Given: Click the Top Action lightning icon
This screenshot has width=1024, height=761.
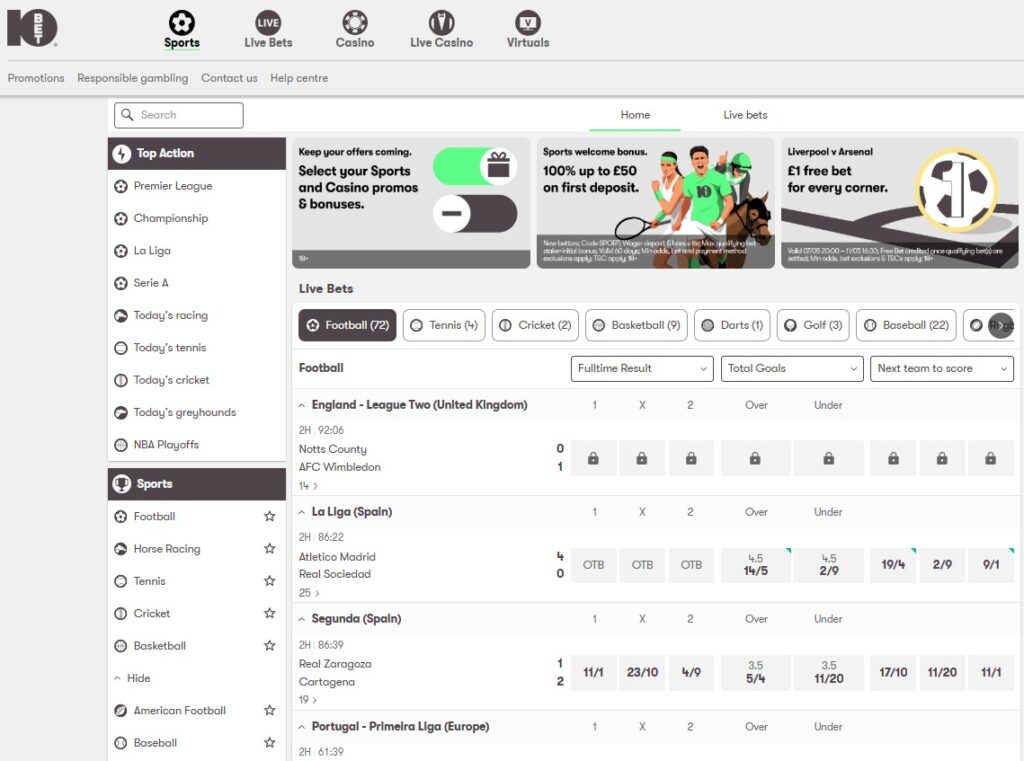Looking at the screenshot, I should [x=121, y=154].
